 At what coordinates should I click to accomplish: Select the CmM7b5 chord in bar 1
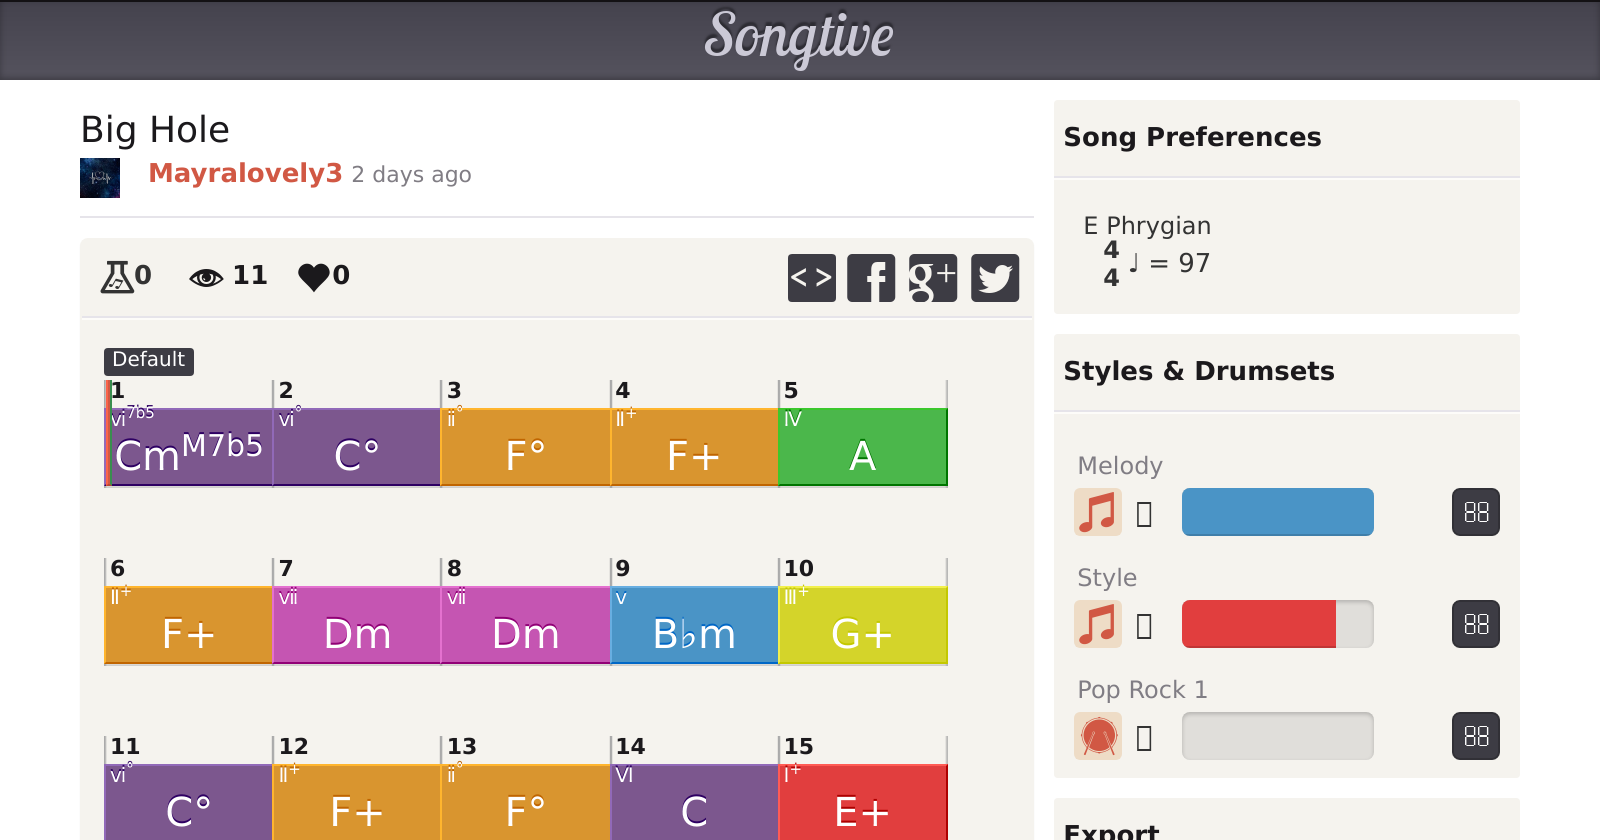[189, 448]
